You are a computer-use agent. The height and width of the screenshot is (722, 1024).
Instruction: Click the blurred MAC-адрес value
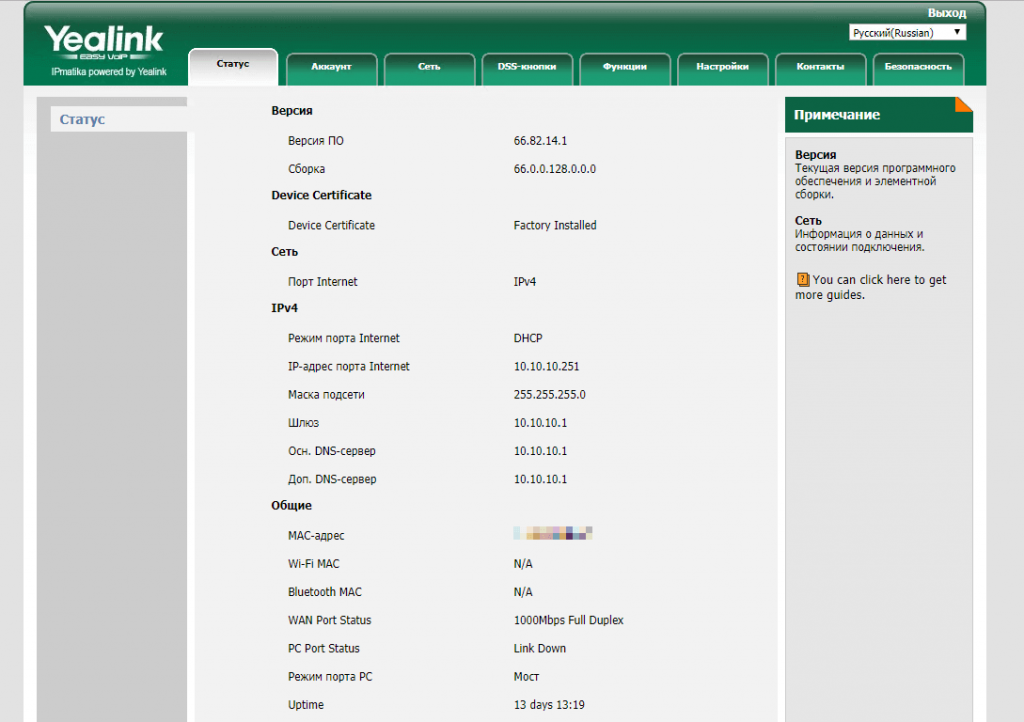point(552,533)
